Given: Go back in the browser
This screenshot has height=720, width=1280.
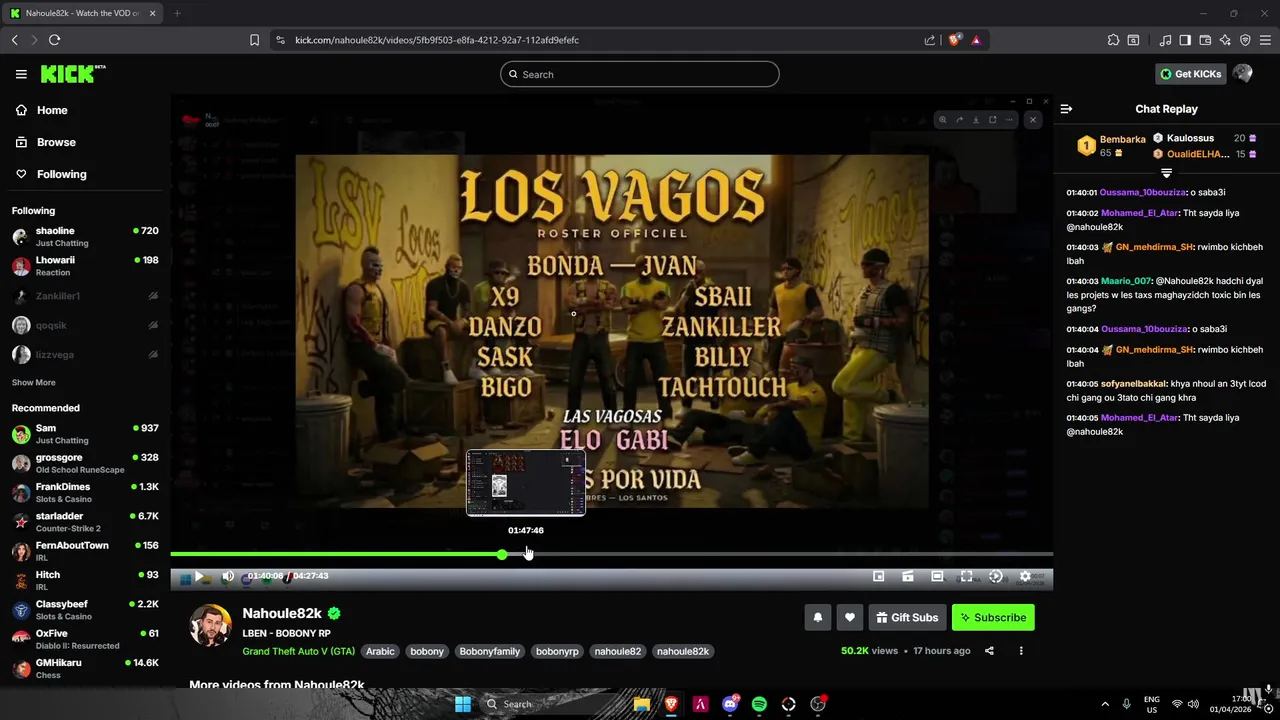Looking at the screenshot, I should [x=14, y=40].
